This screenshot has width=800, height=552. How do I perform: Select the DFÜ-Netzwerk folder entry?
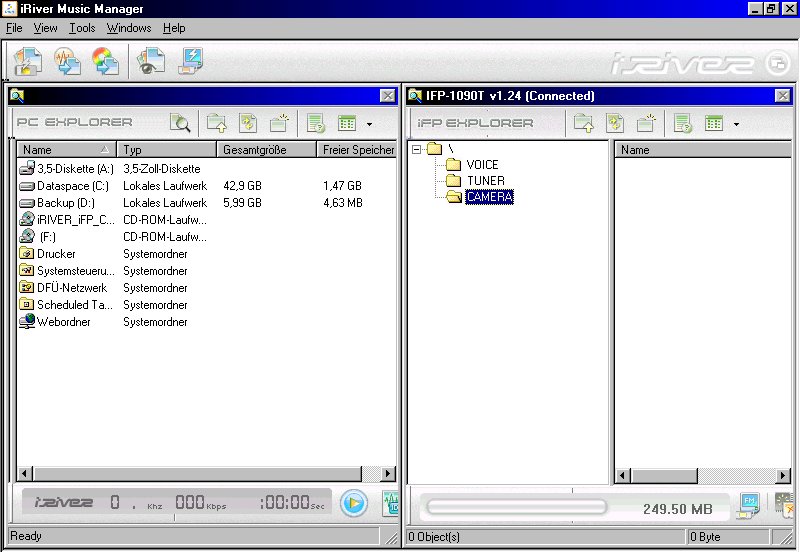[63, 288]
